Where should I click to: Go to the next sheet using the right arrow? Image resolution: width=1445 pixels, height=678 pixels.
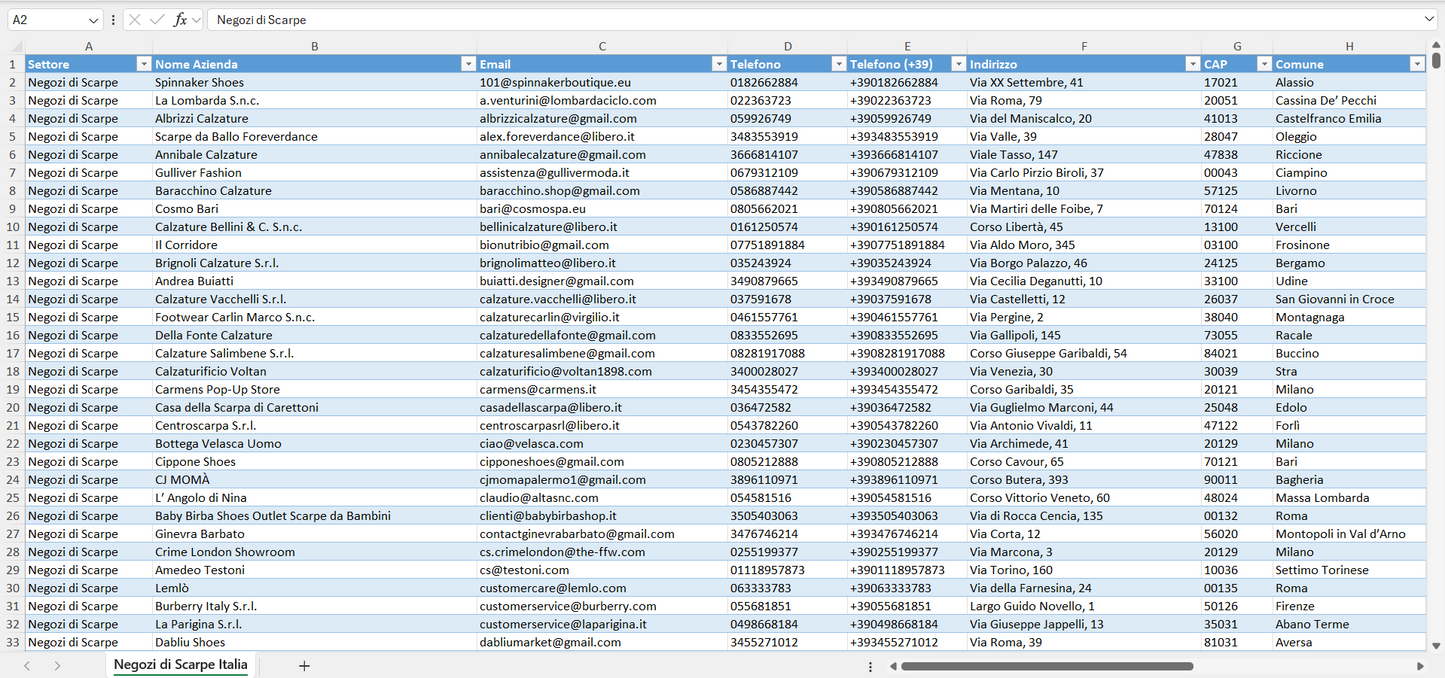tap(57, 666)
